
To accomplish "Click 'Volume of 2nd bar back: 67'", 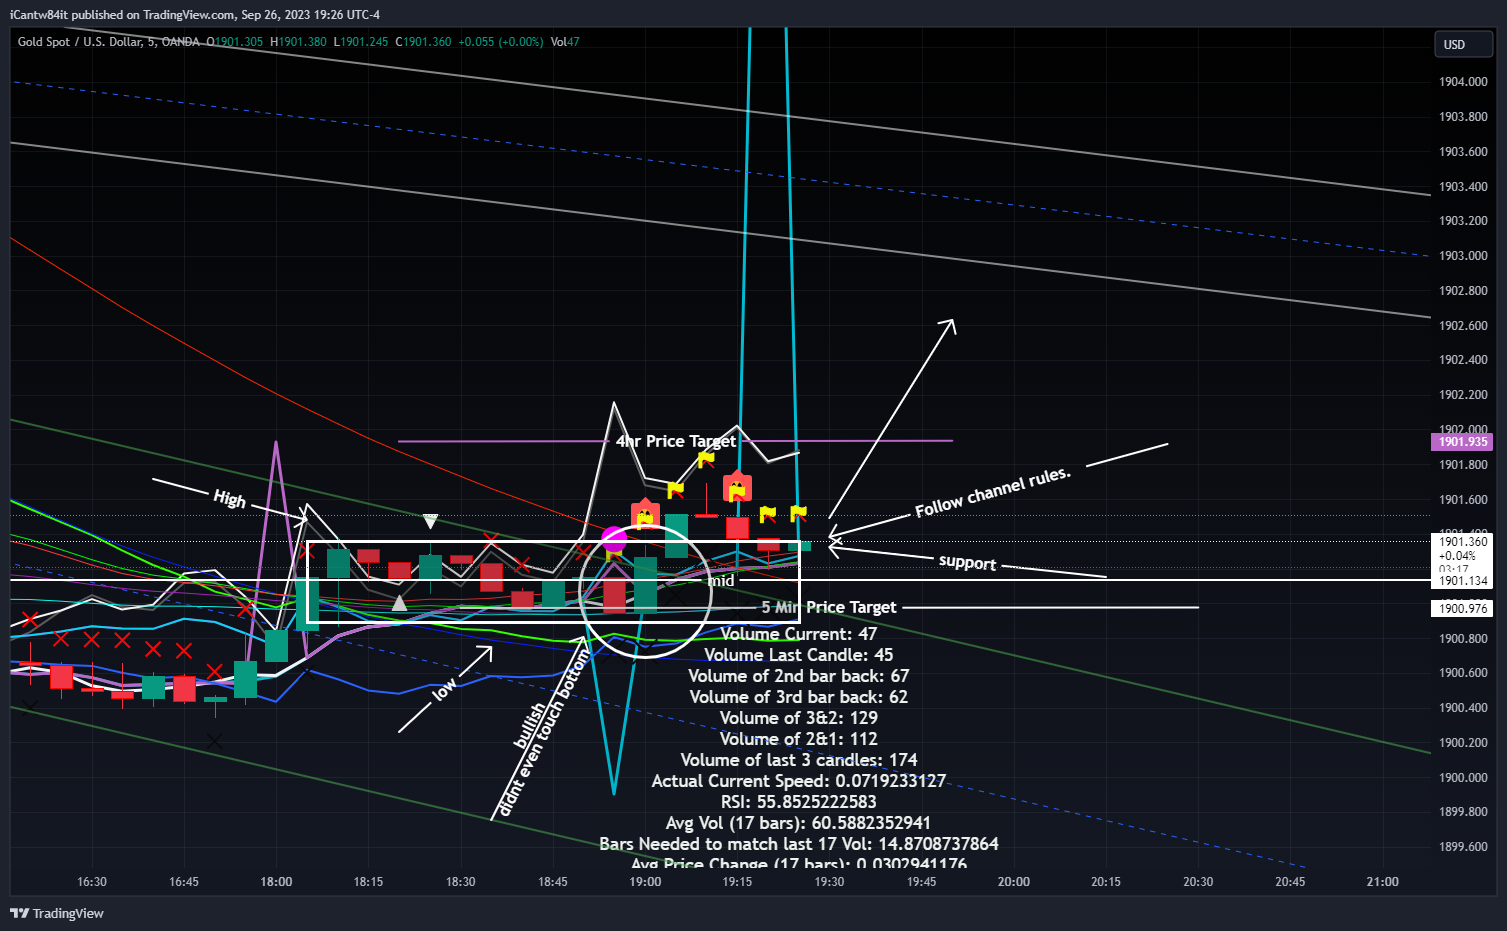I will [798, 676].
